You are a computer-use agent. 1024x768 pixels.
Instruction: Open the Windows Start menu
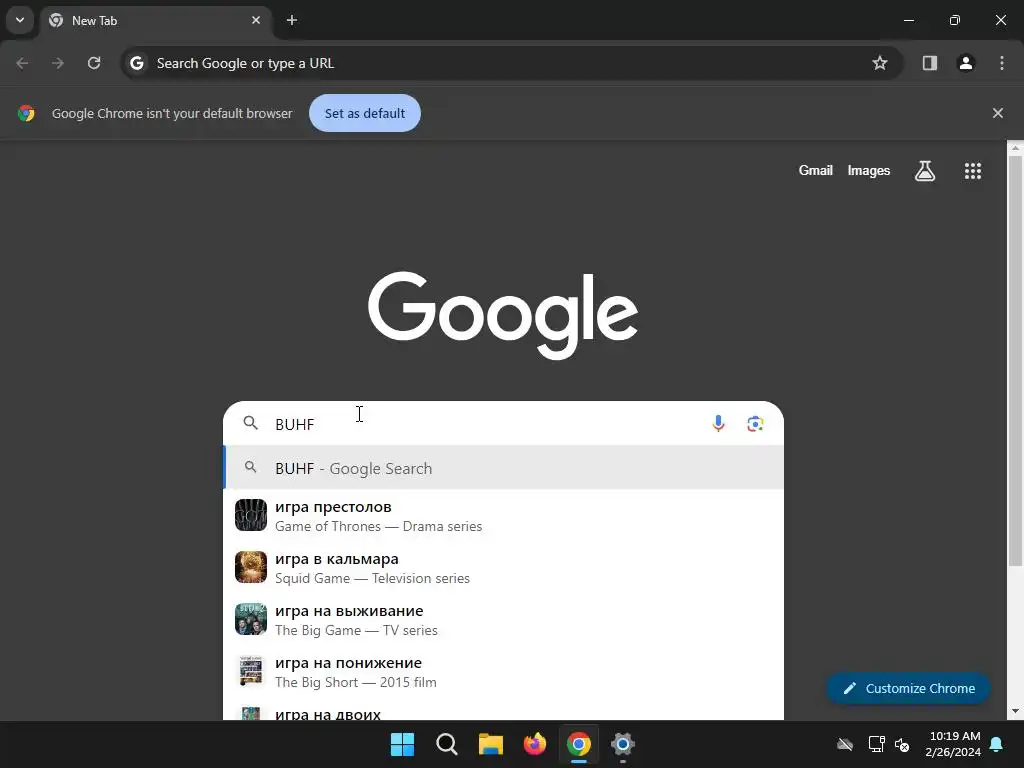point(402,744)
